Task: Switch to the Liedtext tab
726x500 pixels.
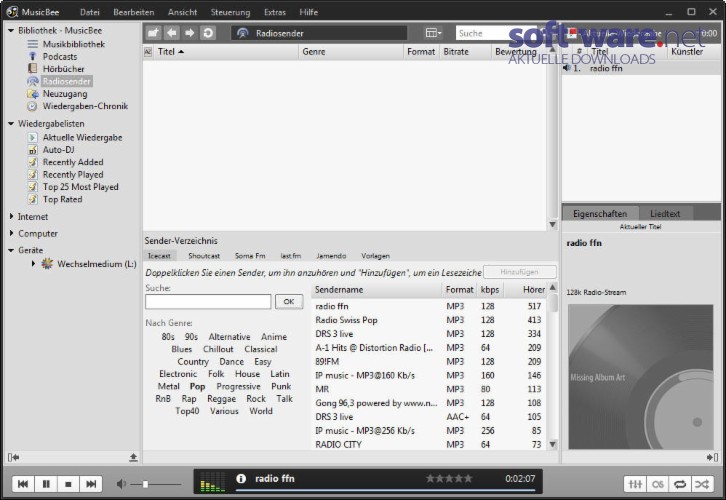Action: (665, 214)
